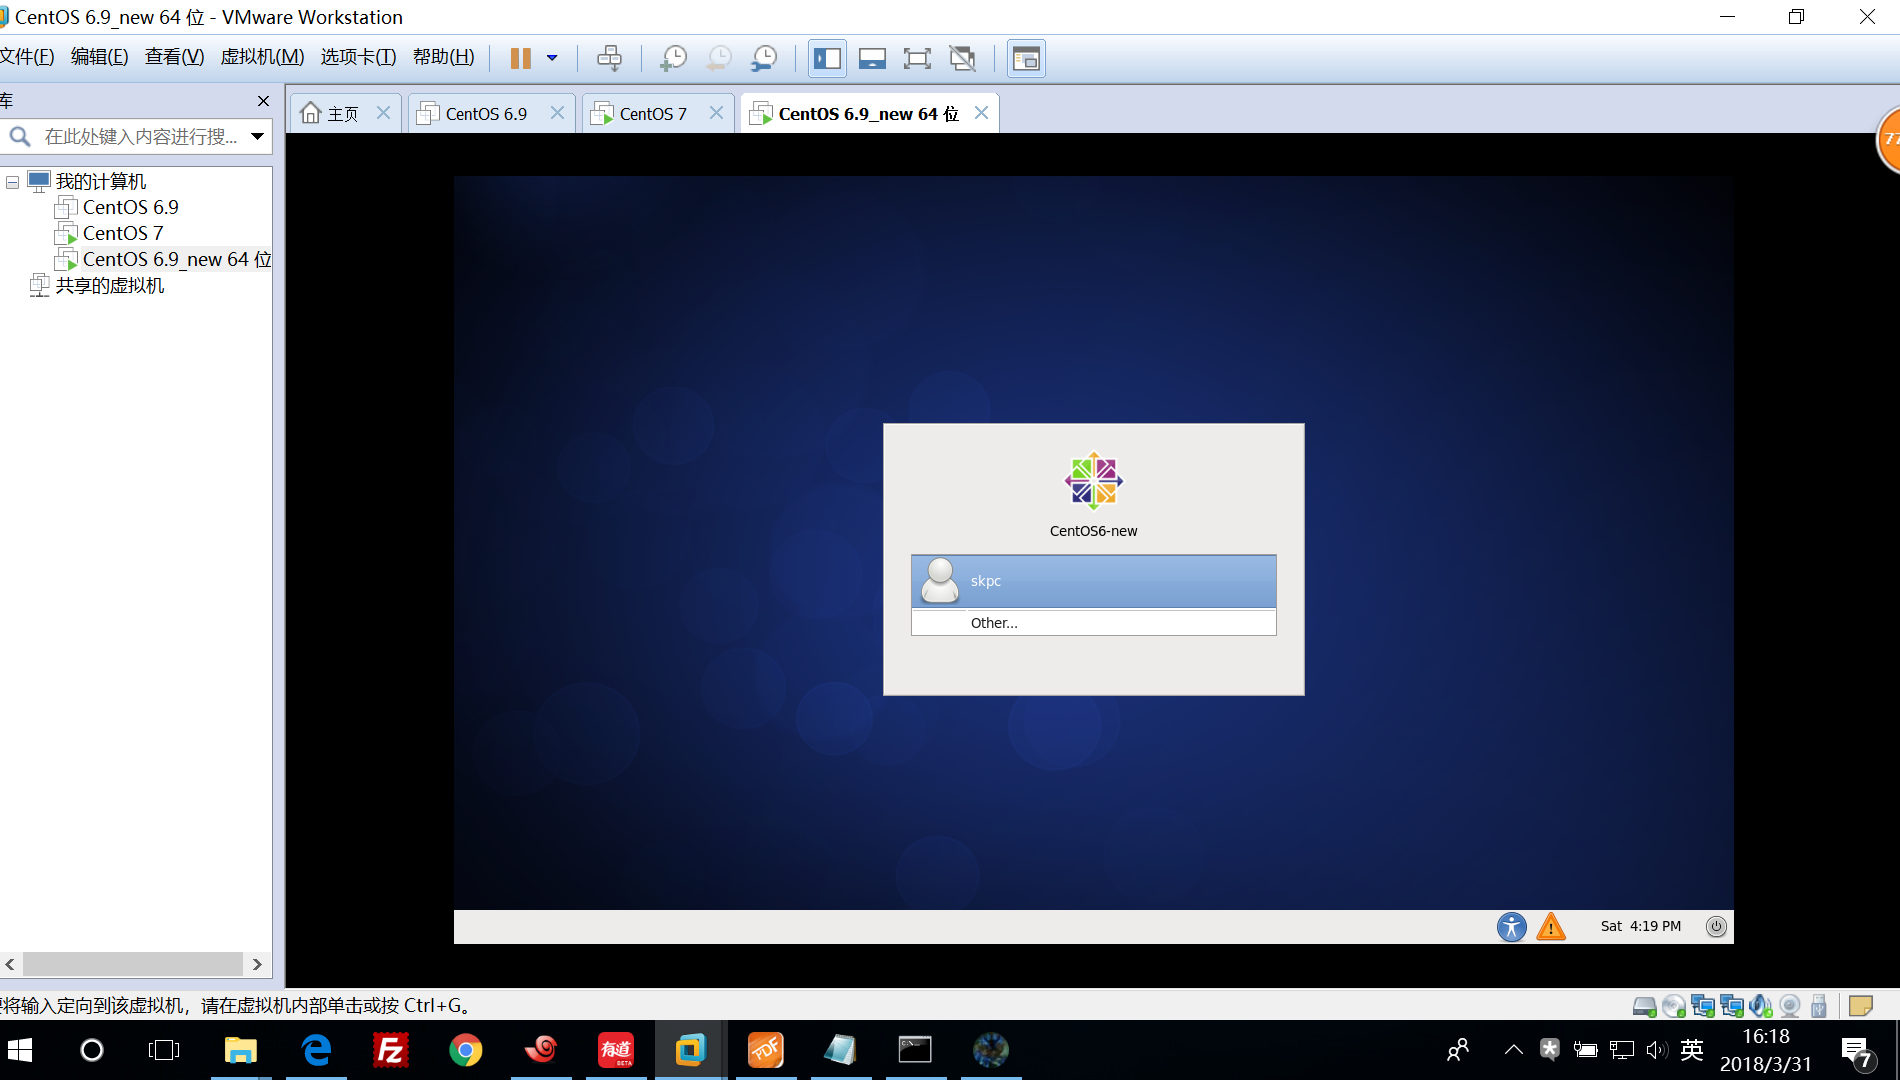Open the PDF reader on taskbar
Image resolution: width=1900 pixels, height=1080 pixels.
pos(765,1050)
